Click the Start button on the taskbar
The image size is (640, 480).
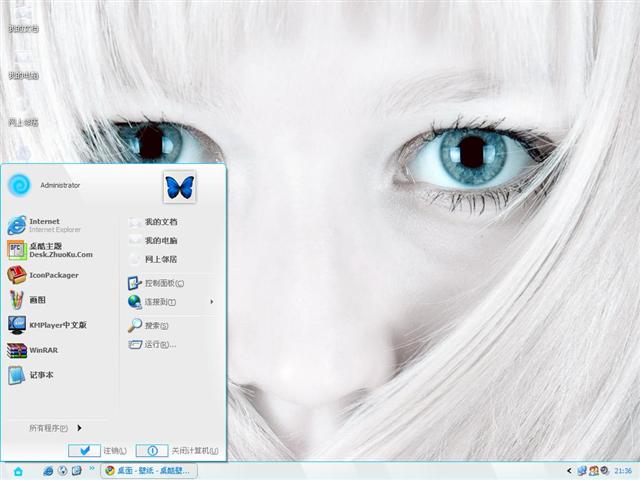(x=17, y=470)
